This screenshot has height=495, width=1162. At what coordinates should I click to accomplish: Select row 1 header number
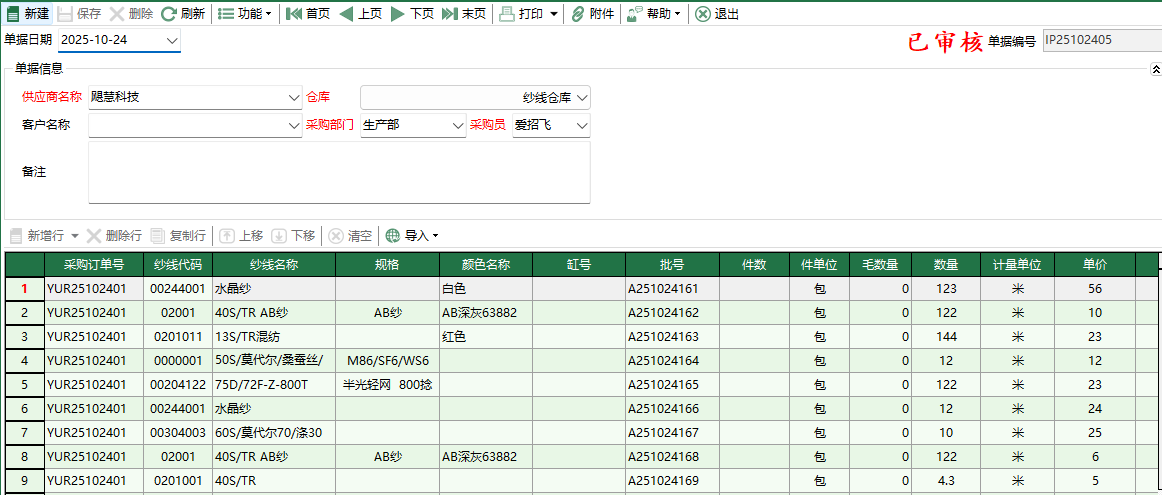pyautogui.click(x=24, y=289)
